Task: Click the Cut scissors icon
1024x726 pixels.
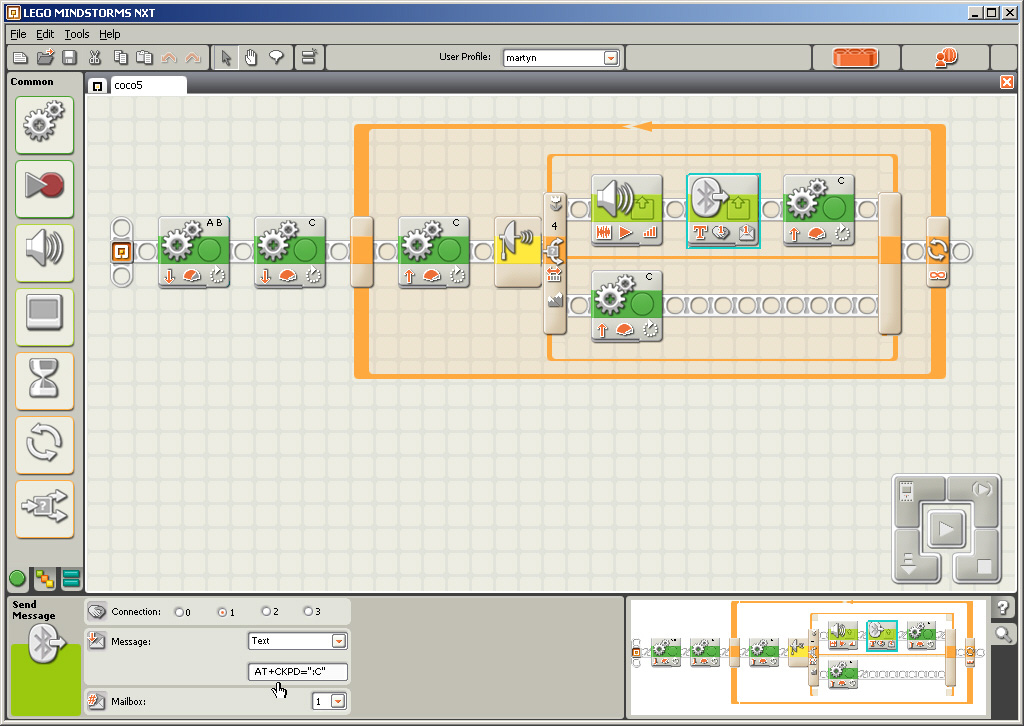Action: point(95,58)
